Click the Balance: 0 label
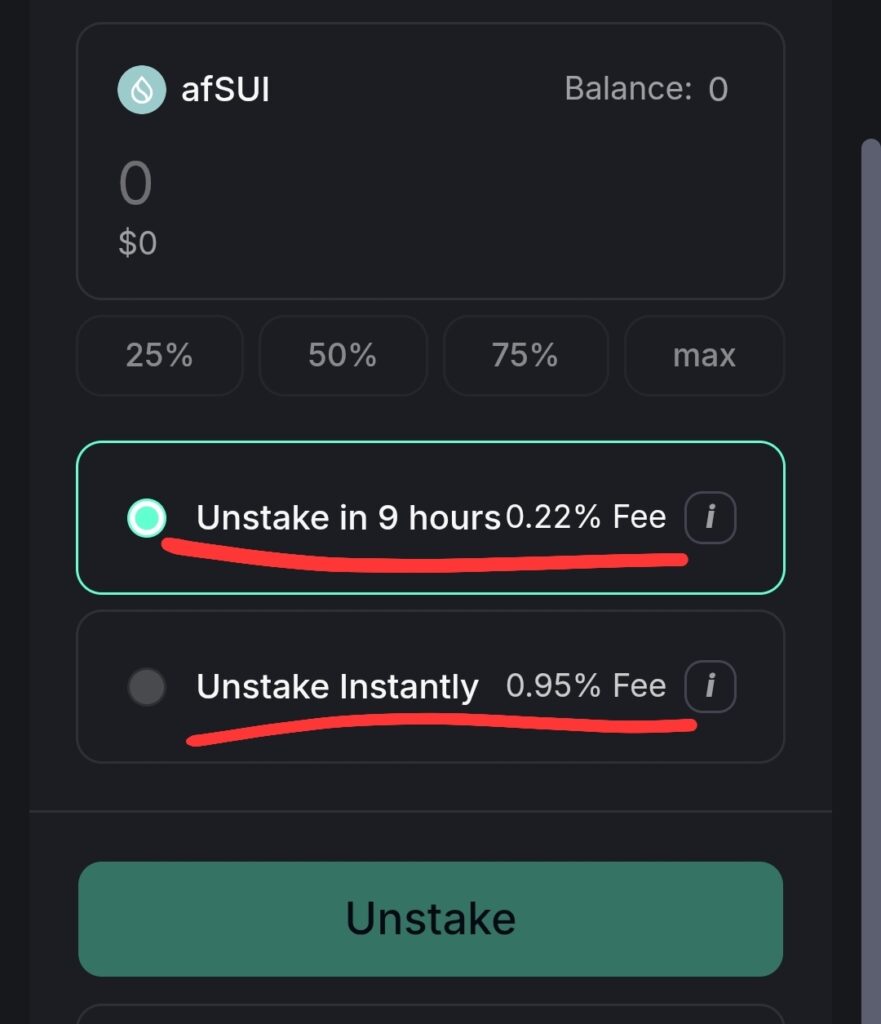The width and height of the screenshot is (881, 1024). click(x=646, y=89)
